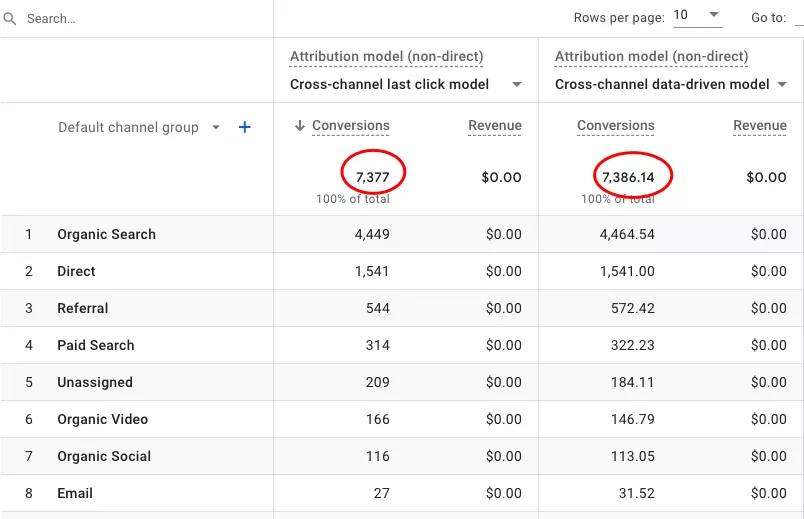
Task: Select the Organic Video row label
Action: pos(103,419)
